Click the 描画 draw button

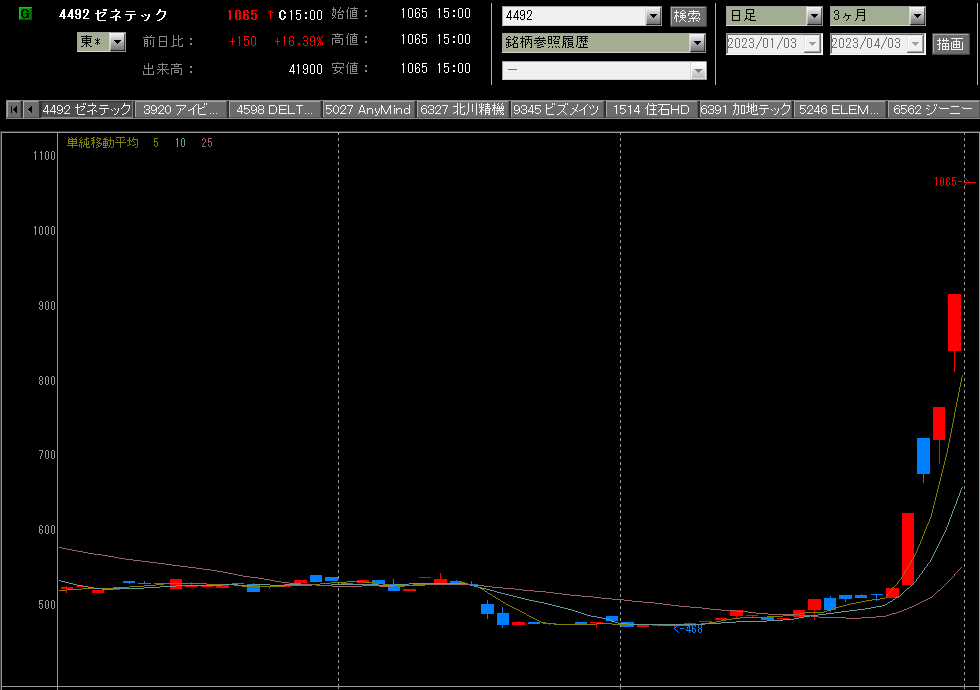(x=951, y=44)
